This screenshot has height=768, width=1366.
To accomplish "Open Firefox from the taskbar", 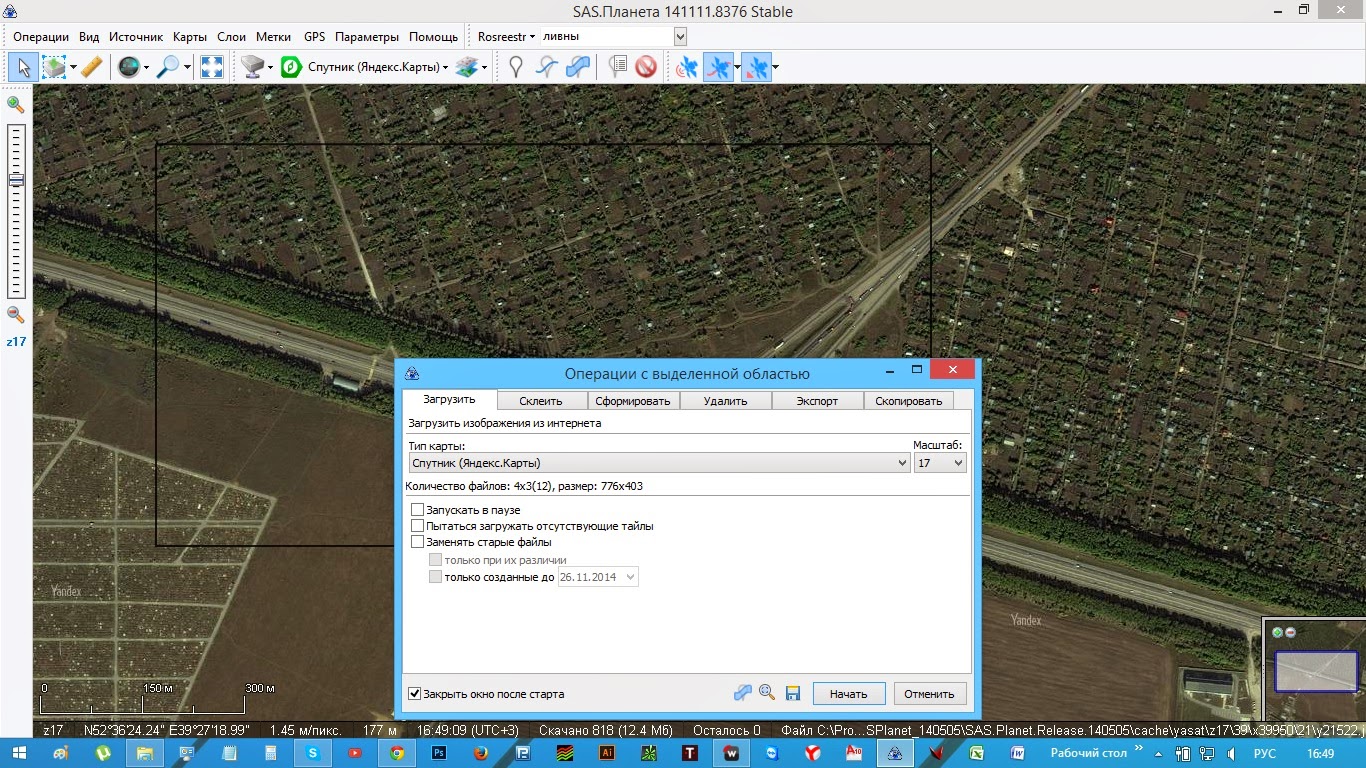I will [481, 752].
